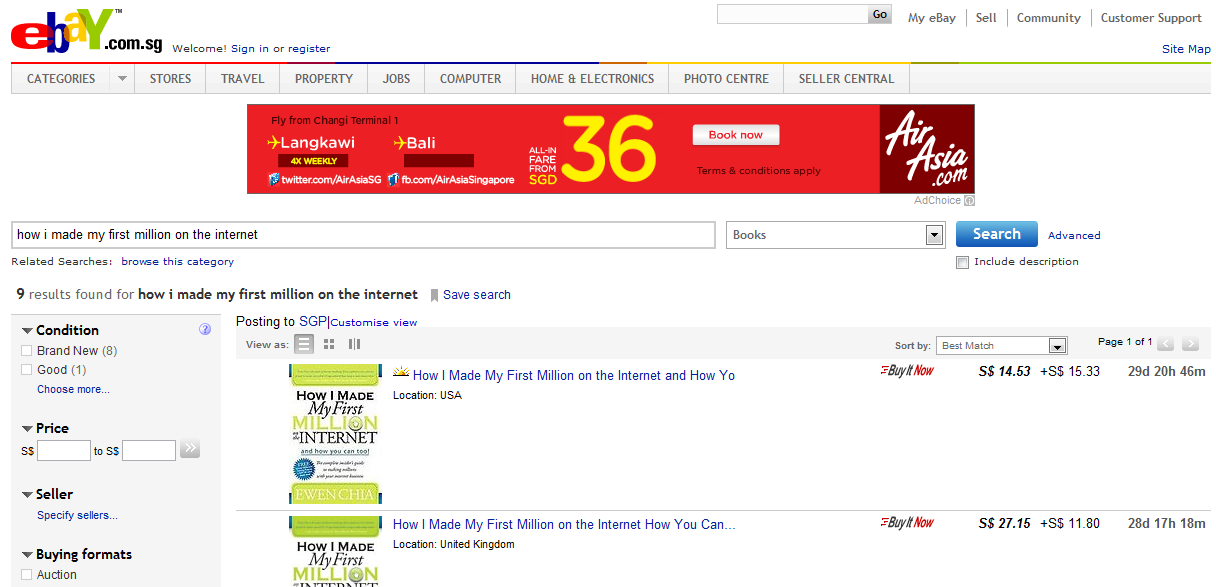Go to previous results page arrow
The height and width of the screenshot is (587, 1216).
coord(1166,344)
